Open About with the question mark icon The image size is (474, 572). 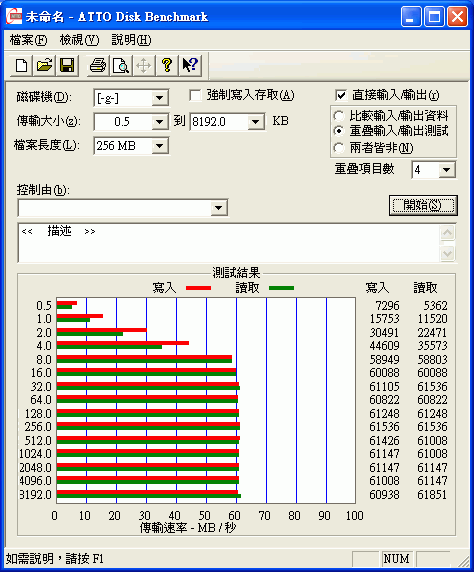[167, 66]
